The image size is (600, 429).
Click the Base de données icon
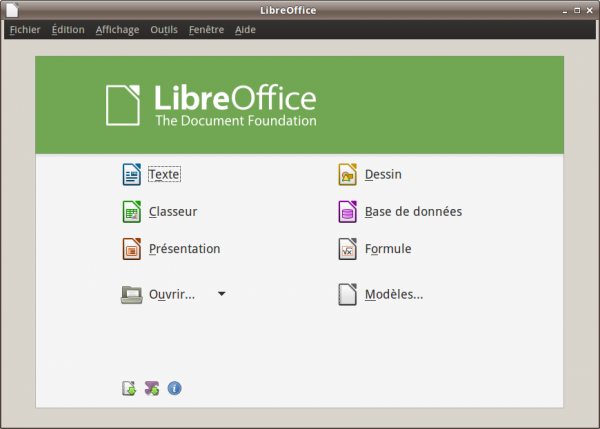pyautogui.click(x=347, y=212)
